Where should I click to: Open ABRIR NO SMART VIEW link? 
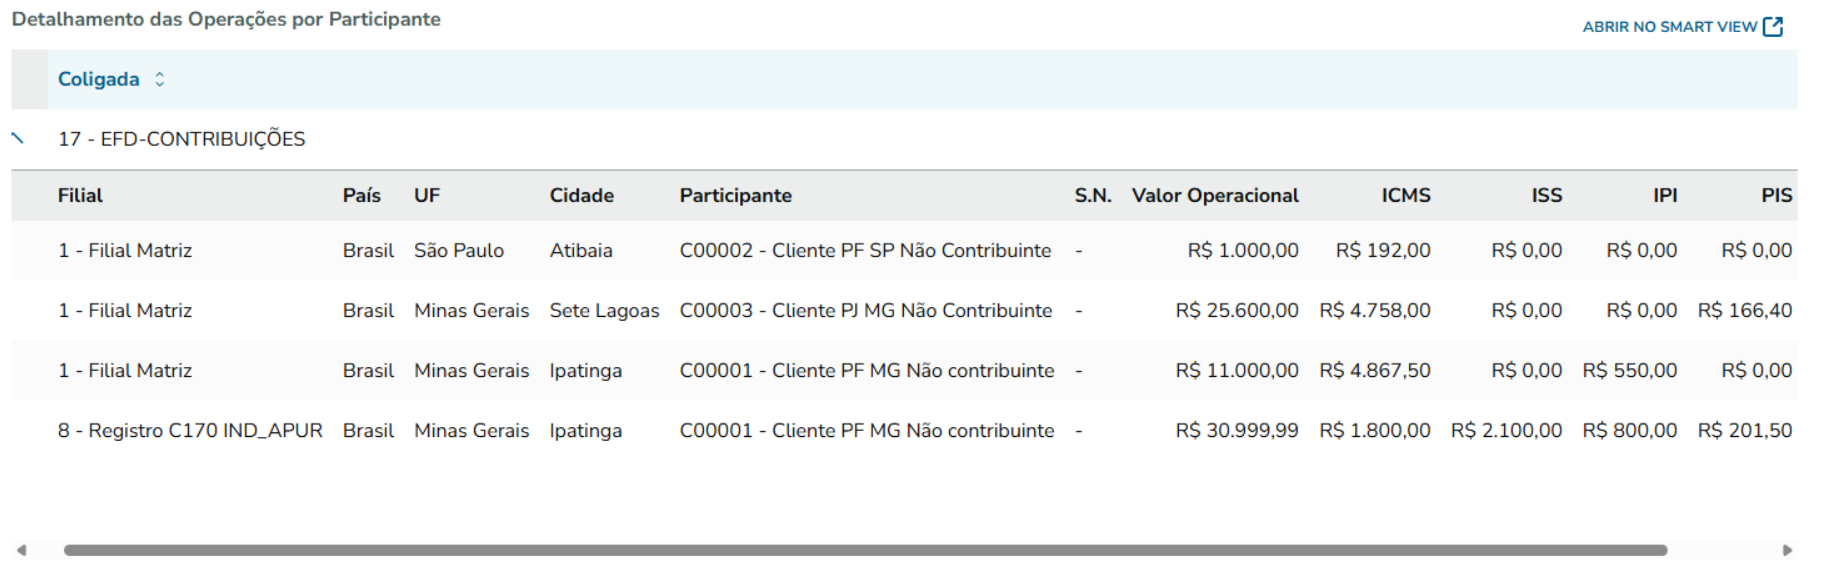click(x=1668, y=27)
